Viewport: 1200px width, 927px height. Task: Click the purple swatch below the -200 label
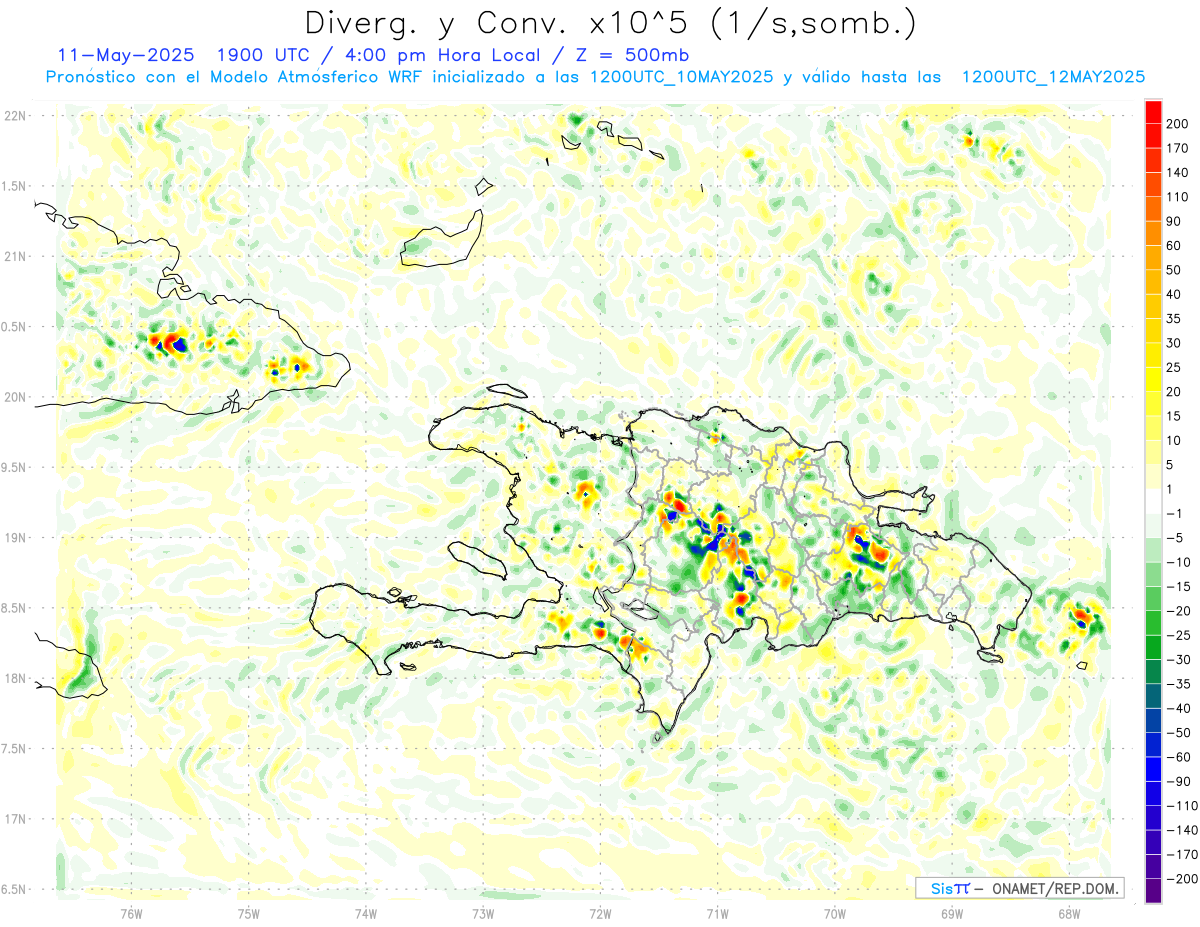tap(1153, 891)
